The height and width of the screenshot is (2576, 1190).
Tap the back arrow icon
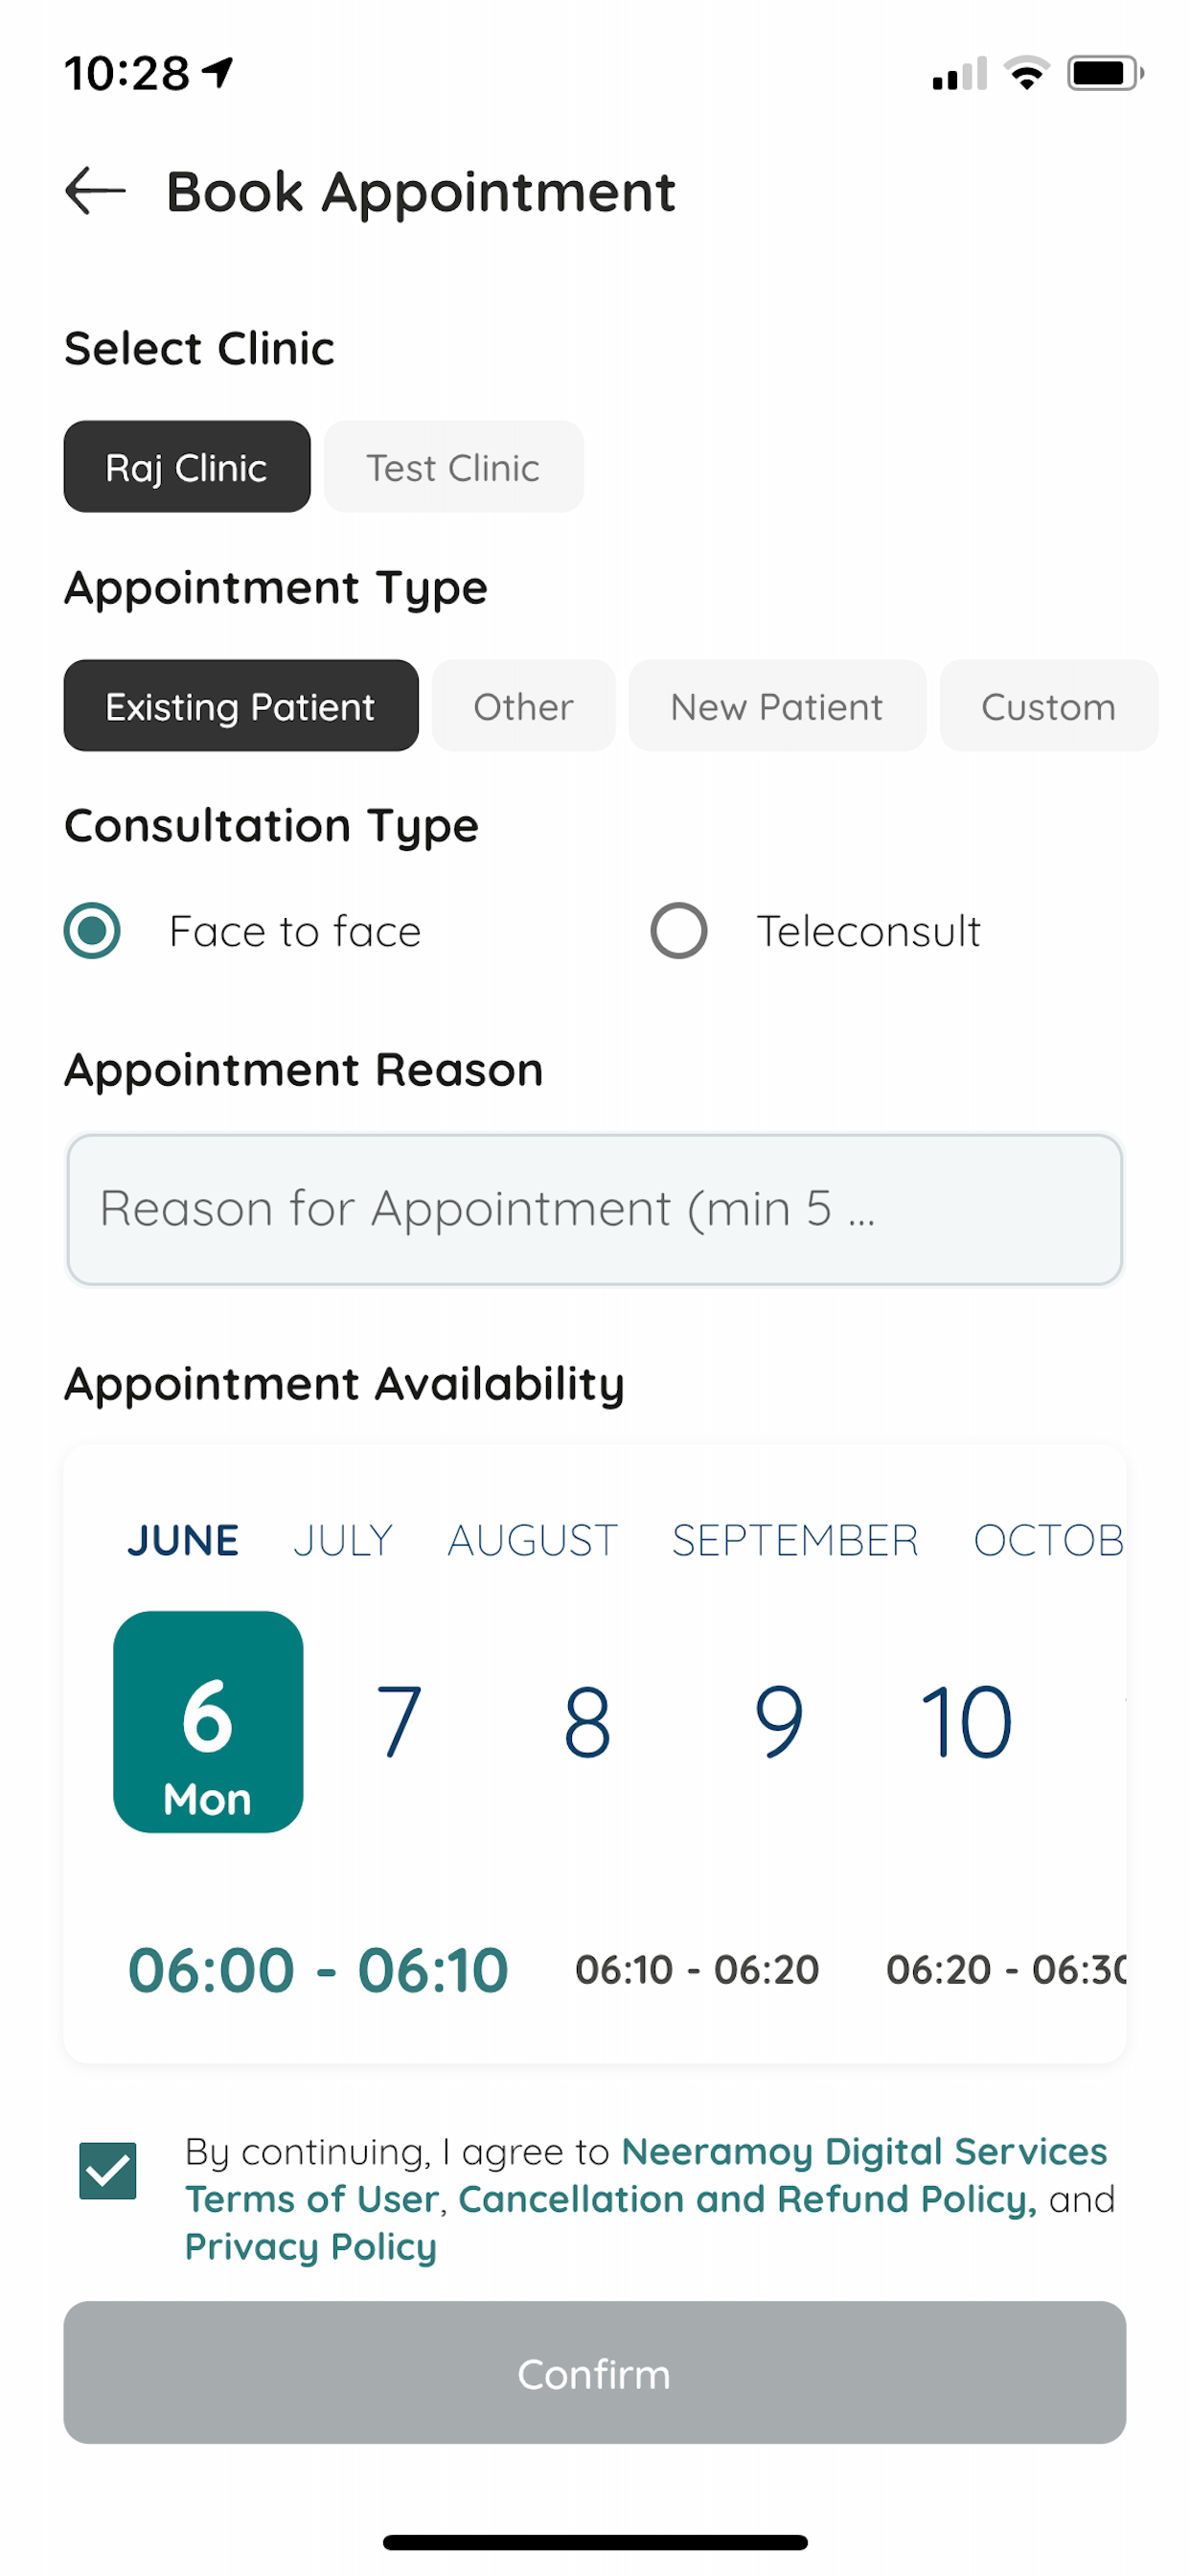96,191
